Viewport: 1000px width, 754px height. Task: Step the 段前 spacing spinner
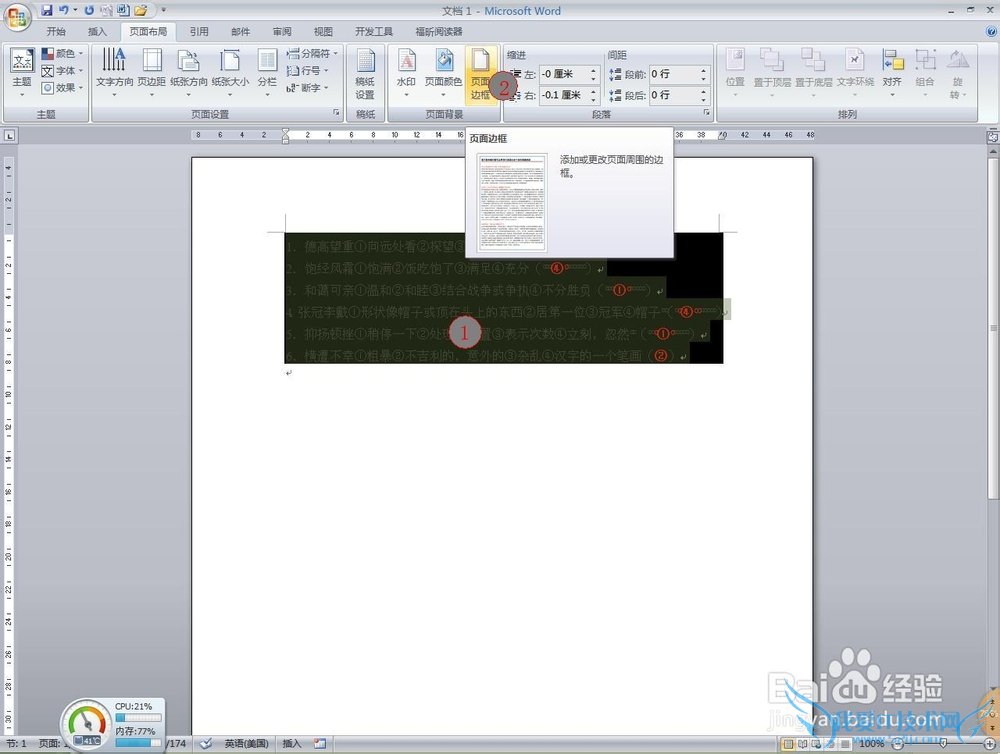click(704, 74)
